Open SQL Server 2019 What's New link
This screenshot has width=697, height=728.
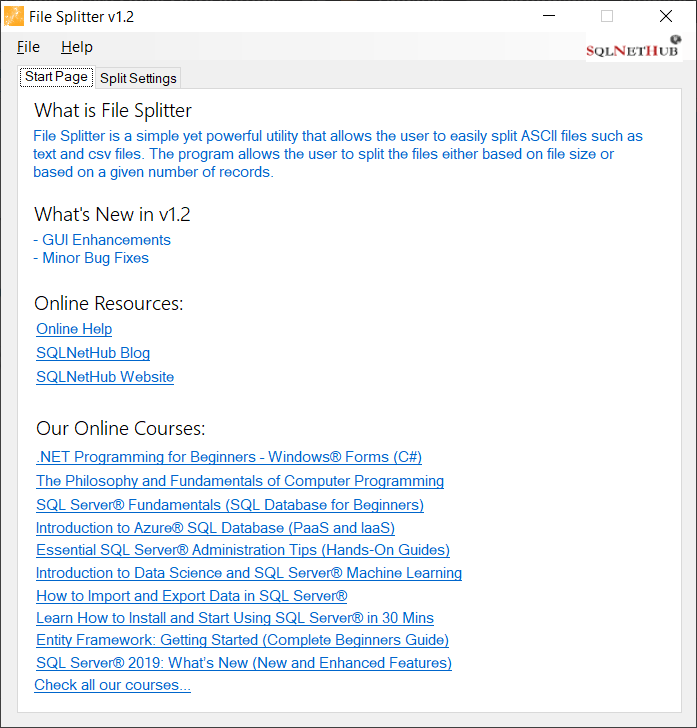point(244,663)
